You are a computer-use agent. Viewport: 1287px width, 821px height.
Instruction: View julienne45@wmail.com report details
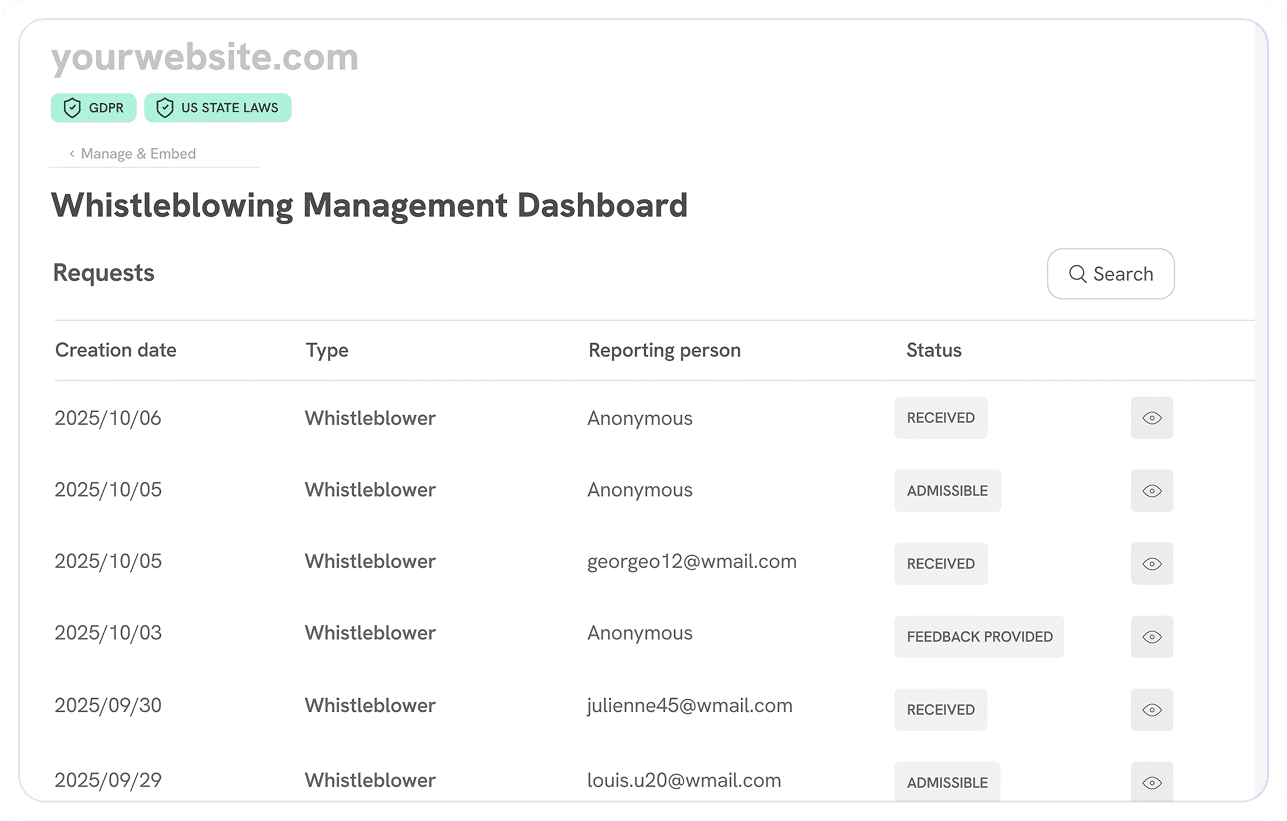pyautogui.click(x=1151, y=710)
